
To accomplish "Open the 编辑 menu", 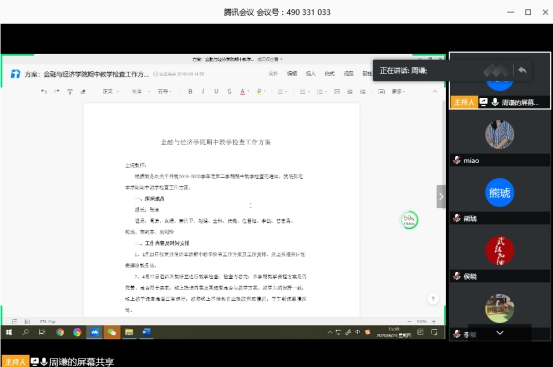I will [x=292, y=73].
